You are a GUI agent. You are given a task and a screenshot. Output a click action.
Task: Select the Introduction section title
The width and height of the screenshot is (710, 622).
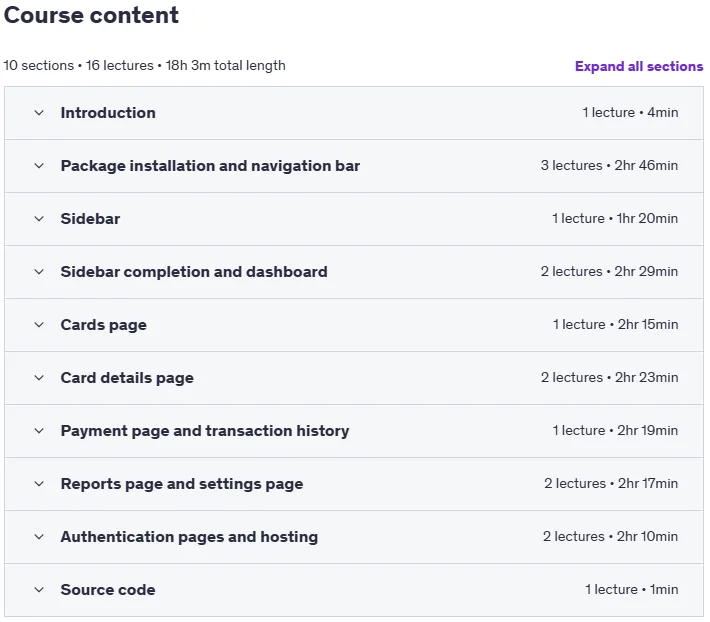[108, 113]
